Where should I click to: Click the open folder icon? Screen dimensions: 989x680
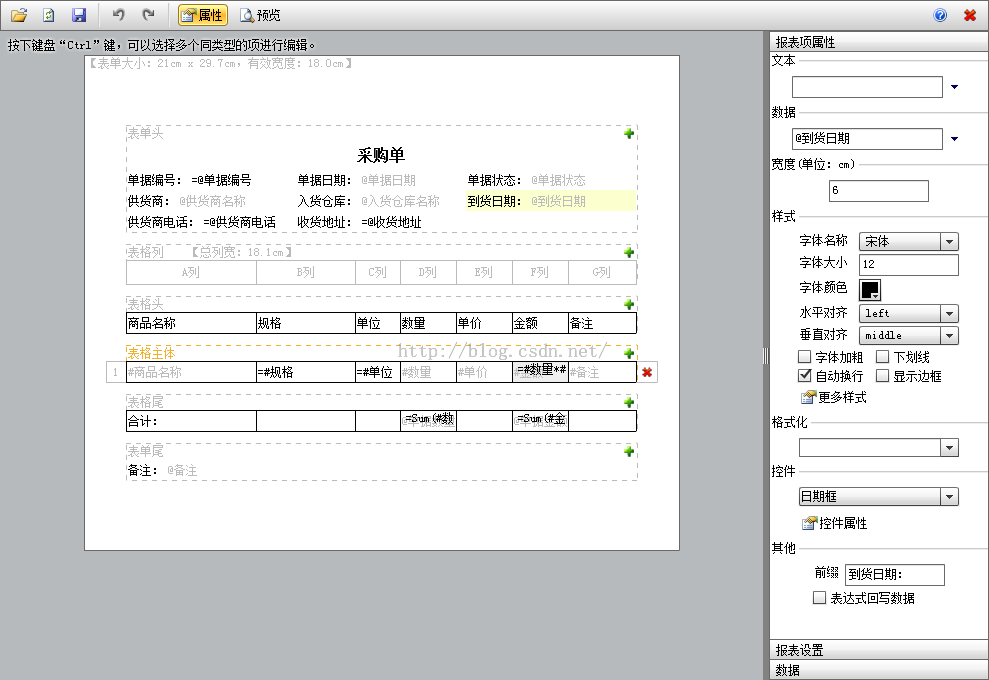pyautogui.click(x=19, y=15)
